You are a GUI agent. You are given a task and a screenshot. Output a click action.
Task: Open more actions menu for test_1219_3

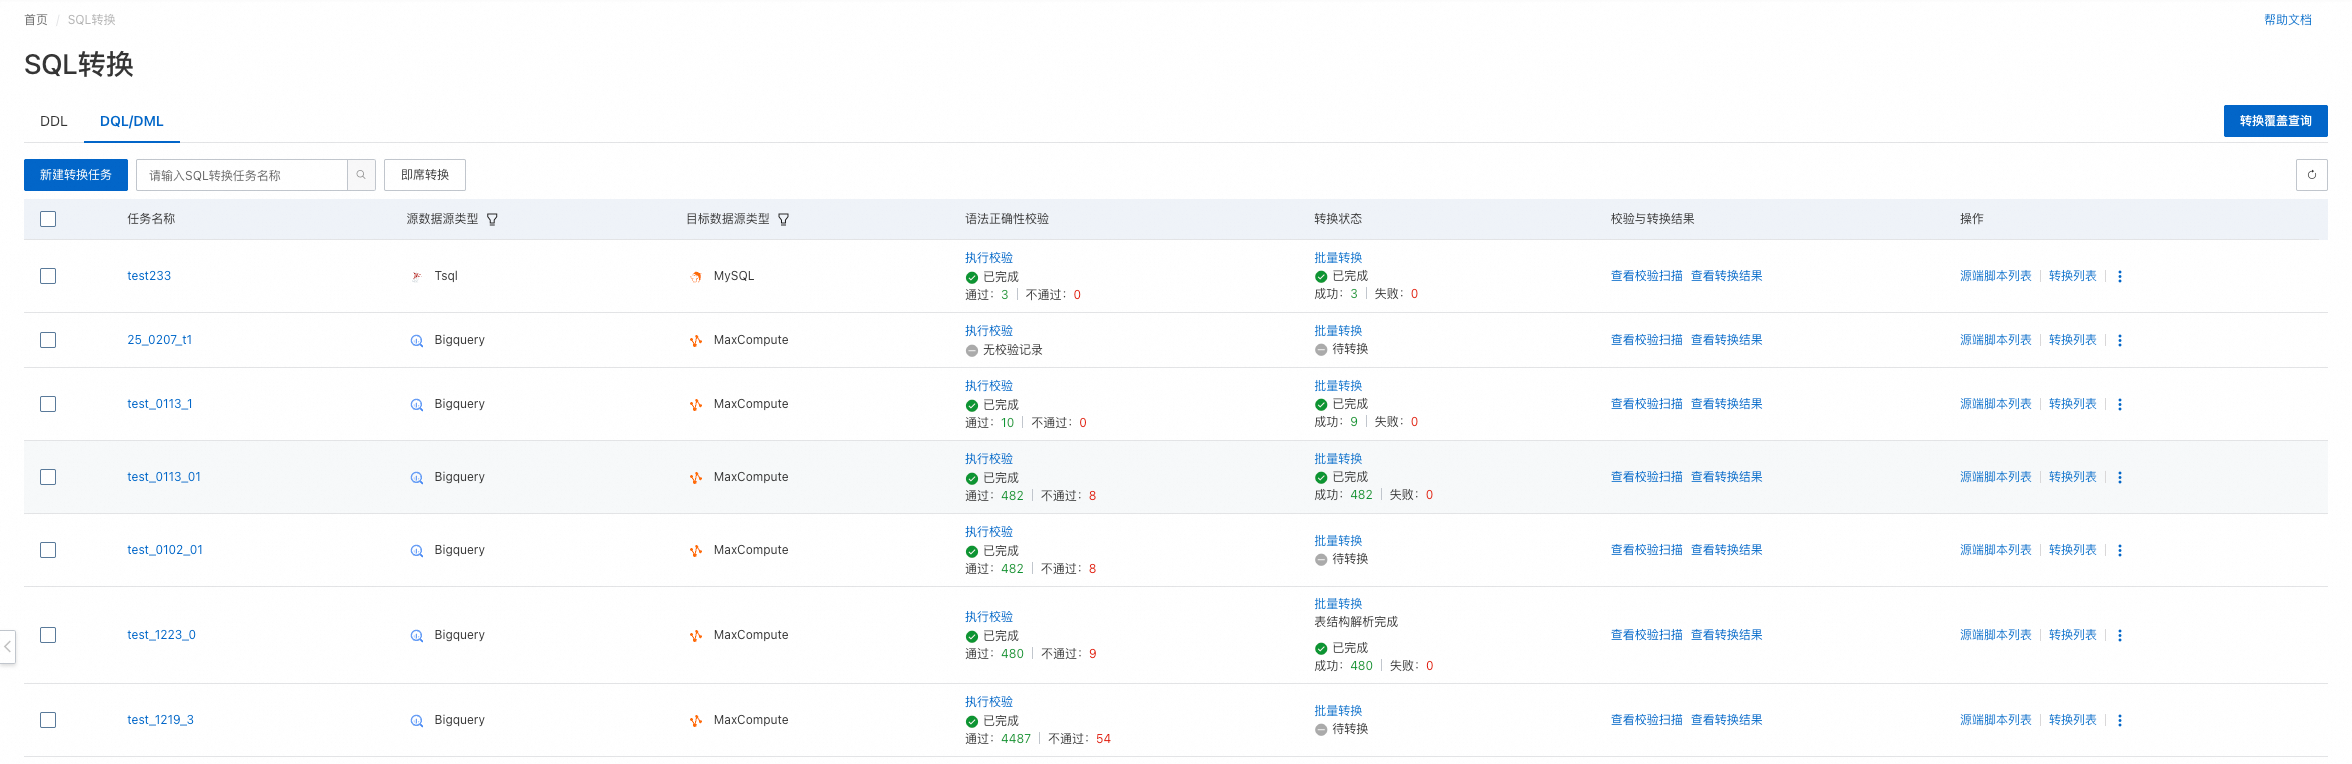pos(2119,720)
